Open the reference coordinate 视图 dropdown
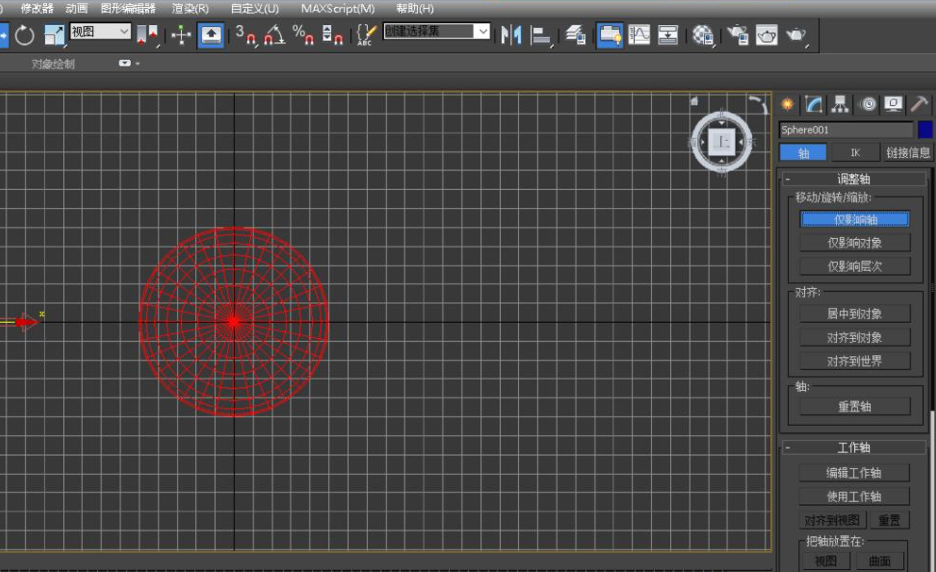 [x=100, y=31]
